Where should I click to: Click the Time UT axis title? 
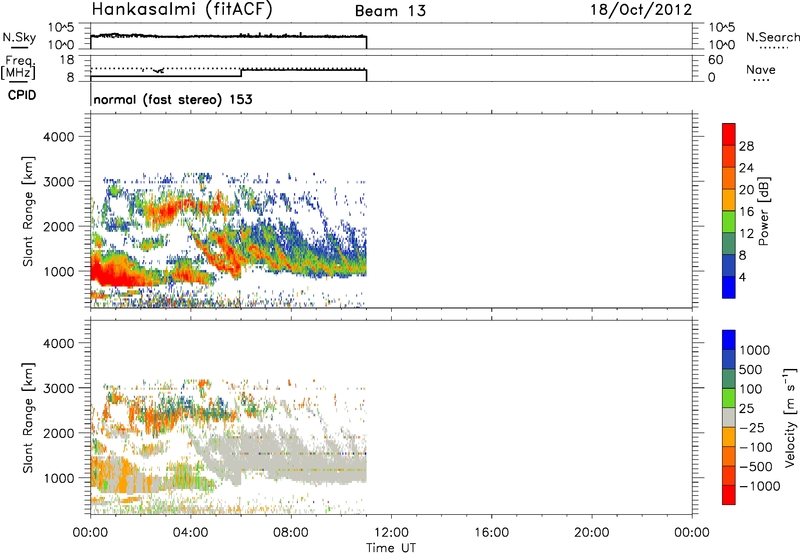pyautogui.click(x=391, y=548)
